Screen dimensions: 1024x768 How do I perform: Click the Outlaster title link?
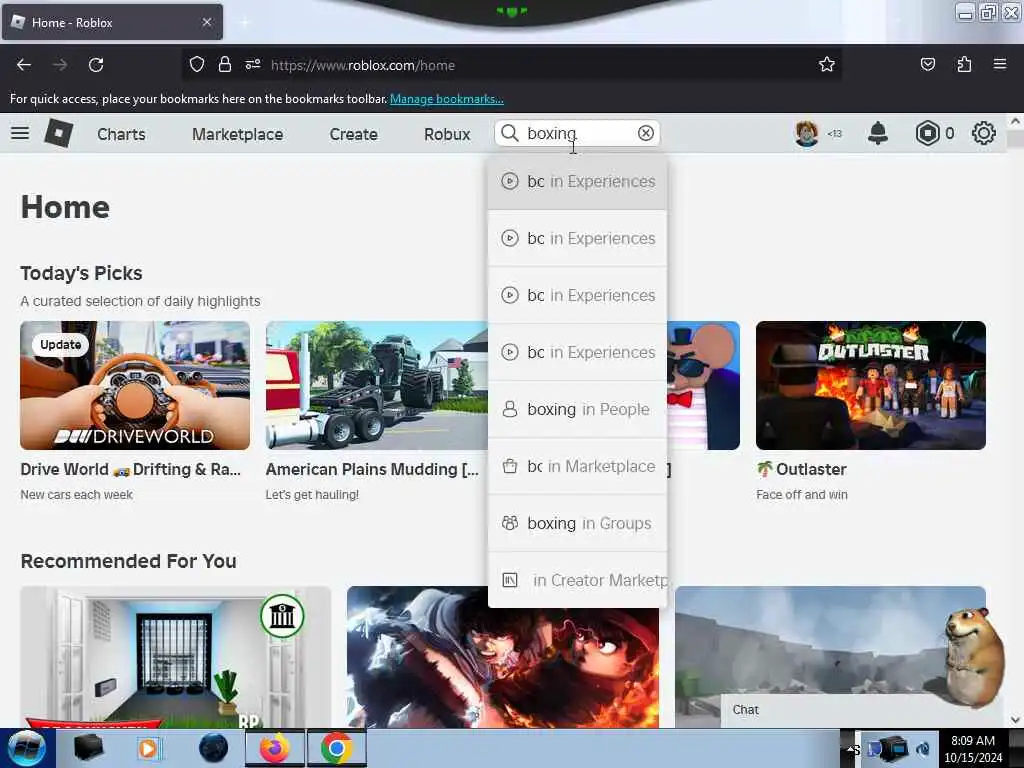tap(801, 469)
